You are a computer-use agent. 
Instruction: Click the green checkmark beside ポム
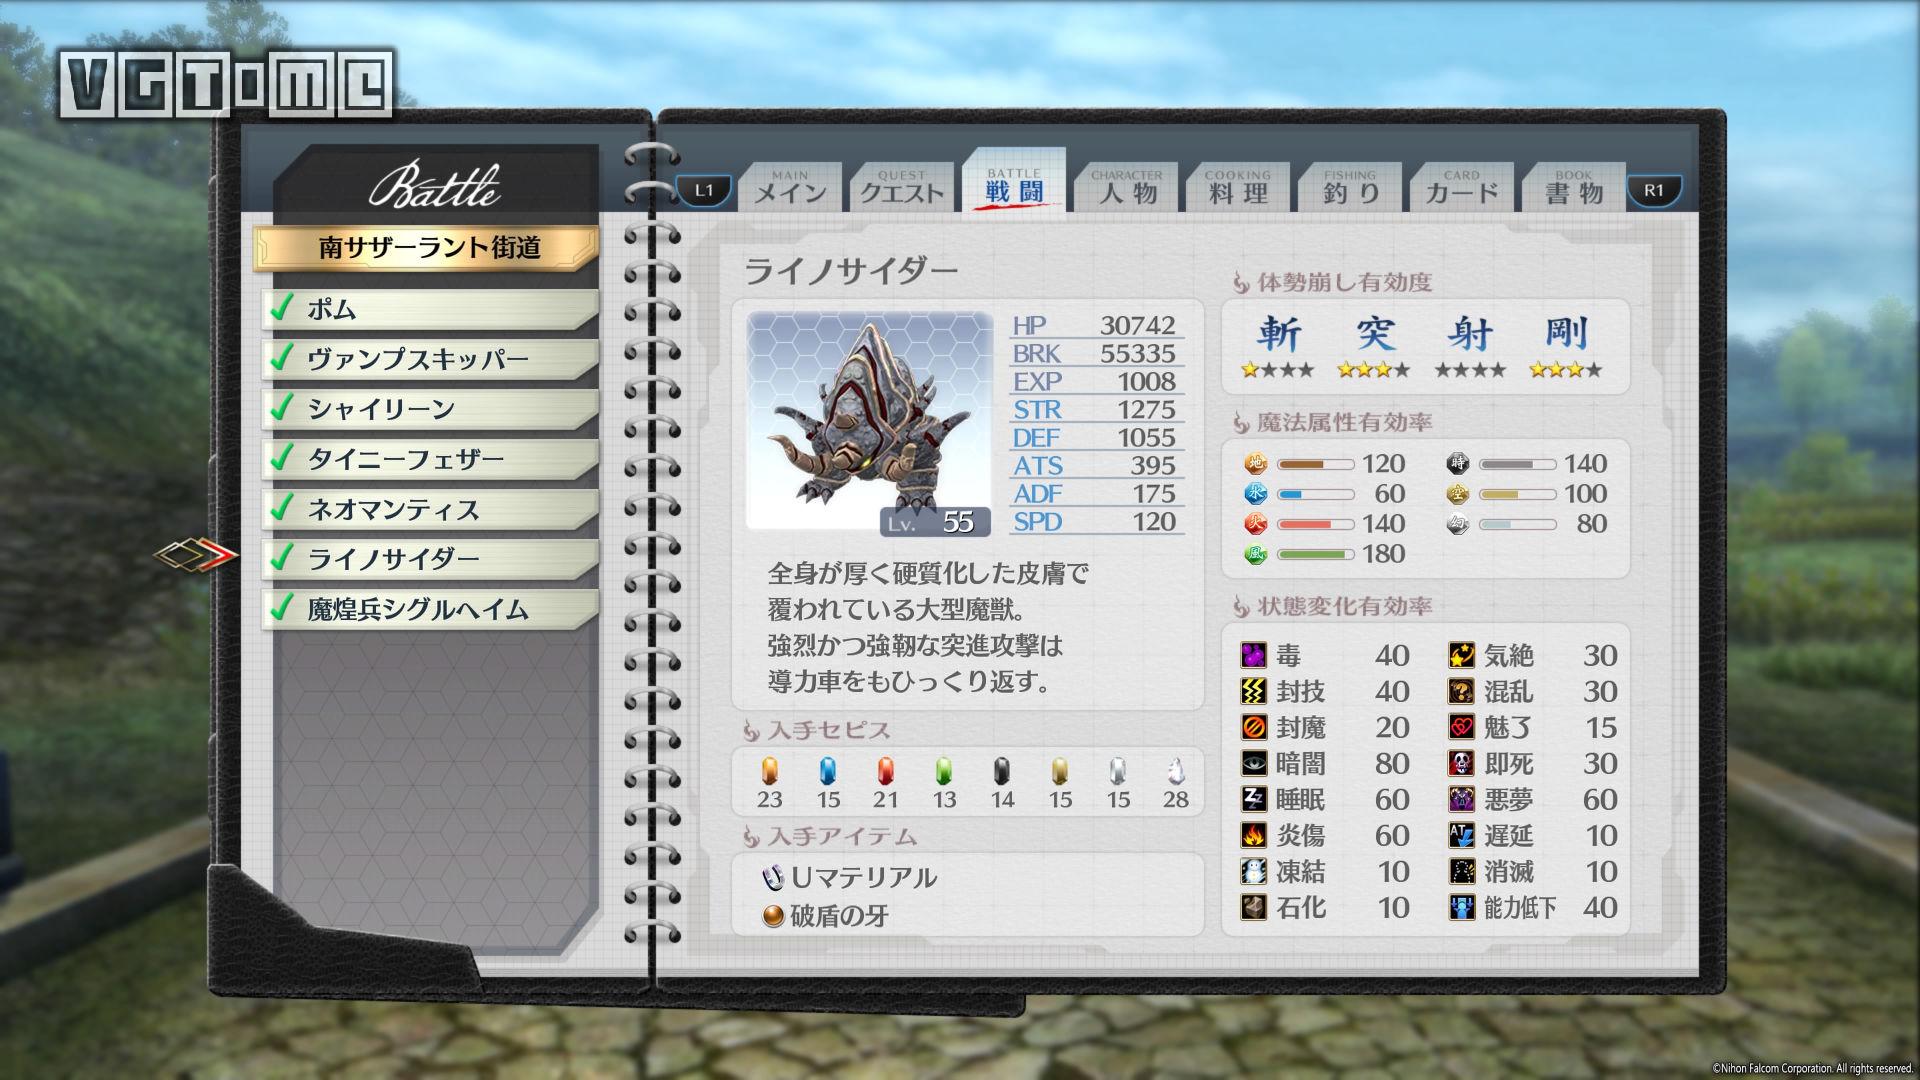tap(282, 308)
